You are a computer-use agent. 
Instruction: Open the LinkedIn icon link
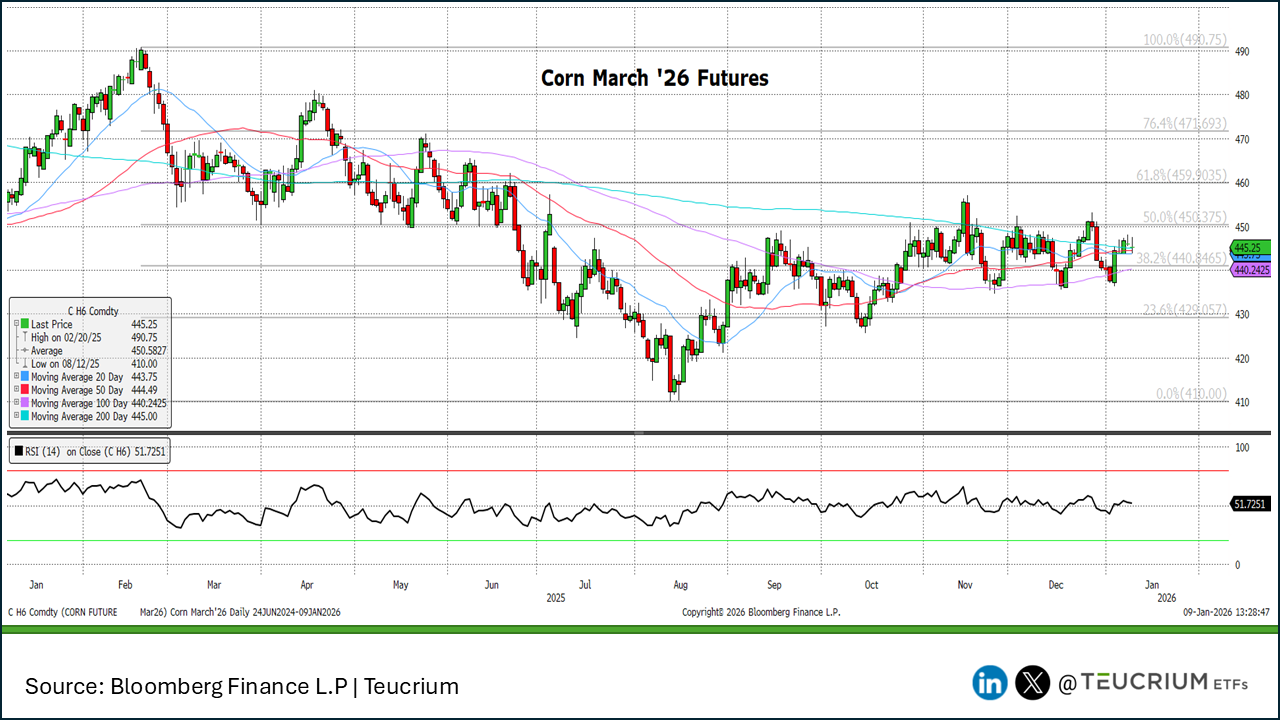tap(990, 683)
